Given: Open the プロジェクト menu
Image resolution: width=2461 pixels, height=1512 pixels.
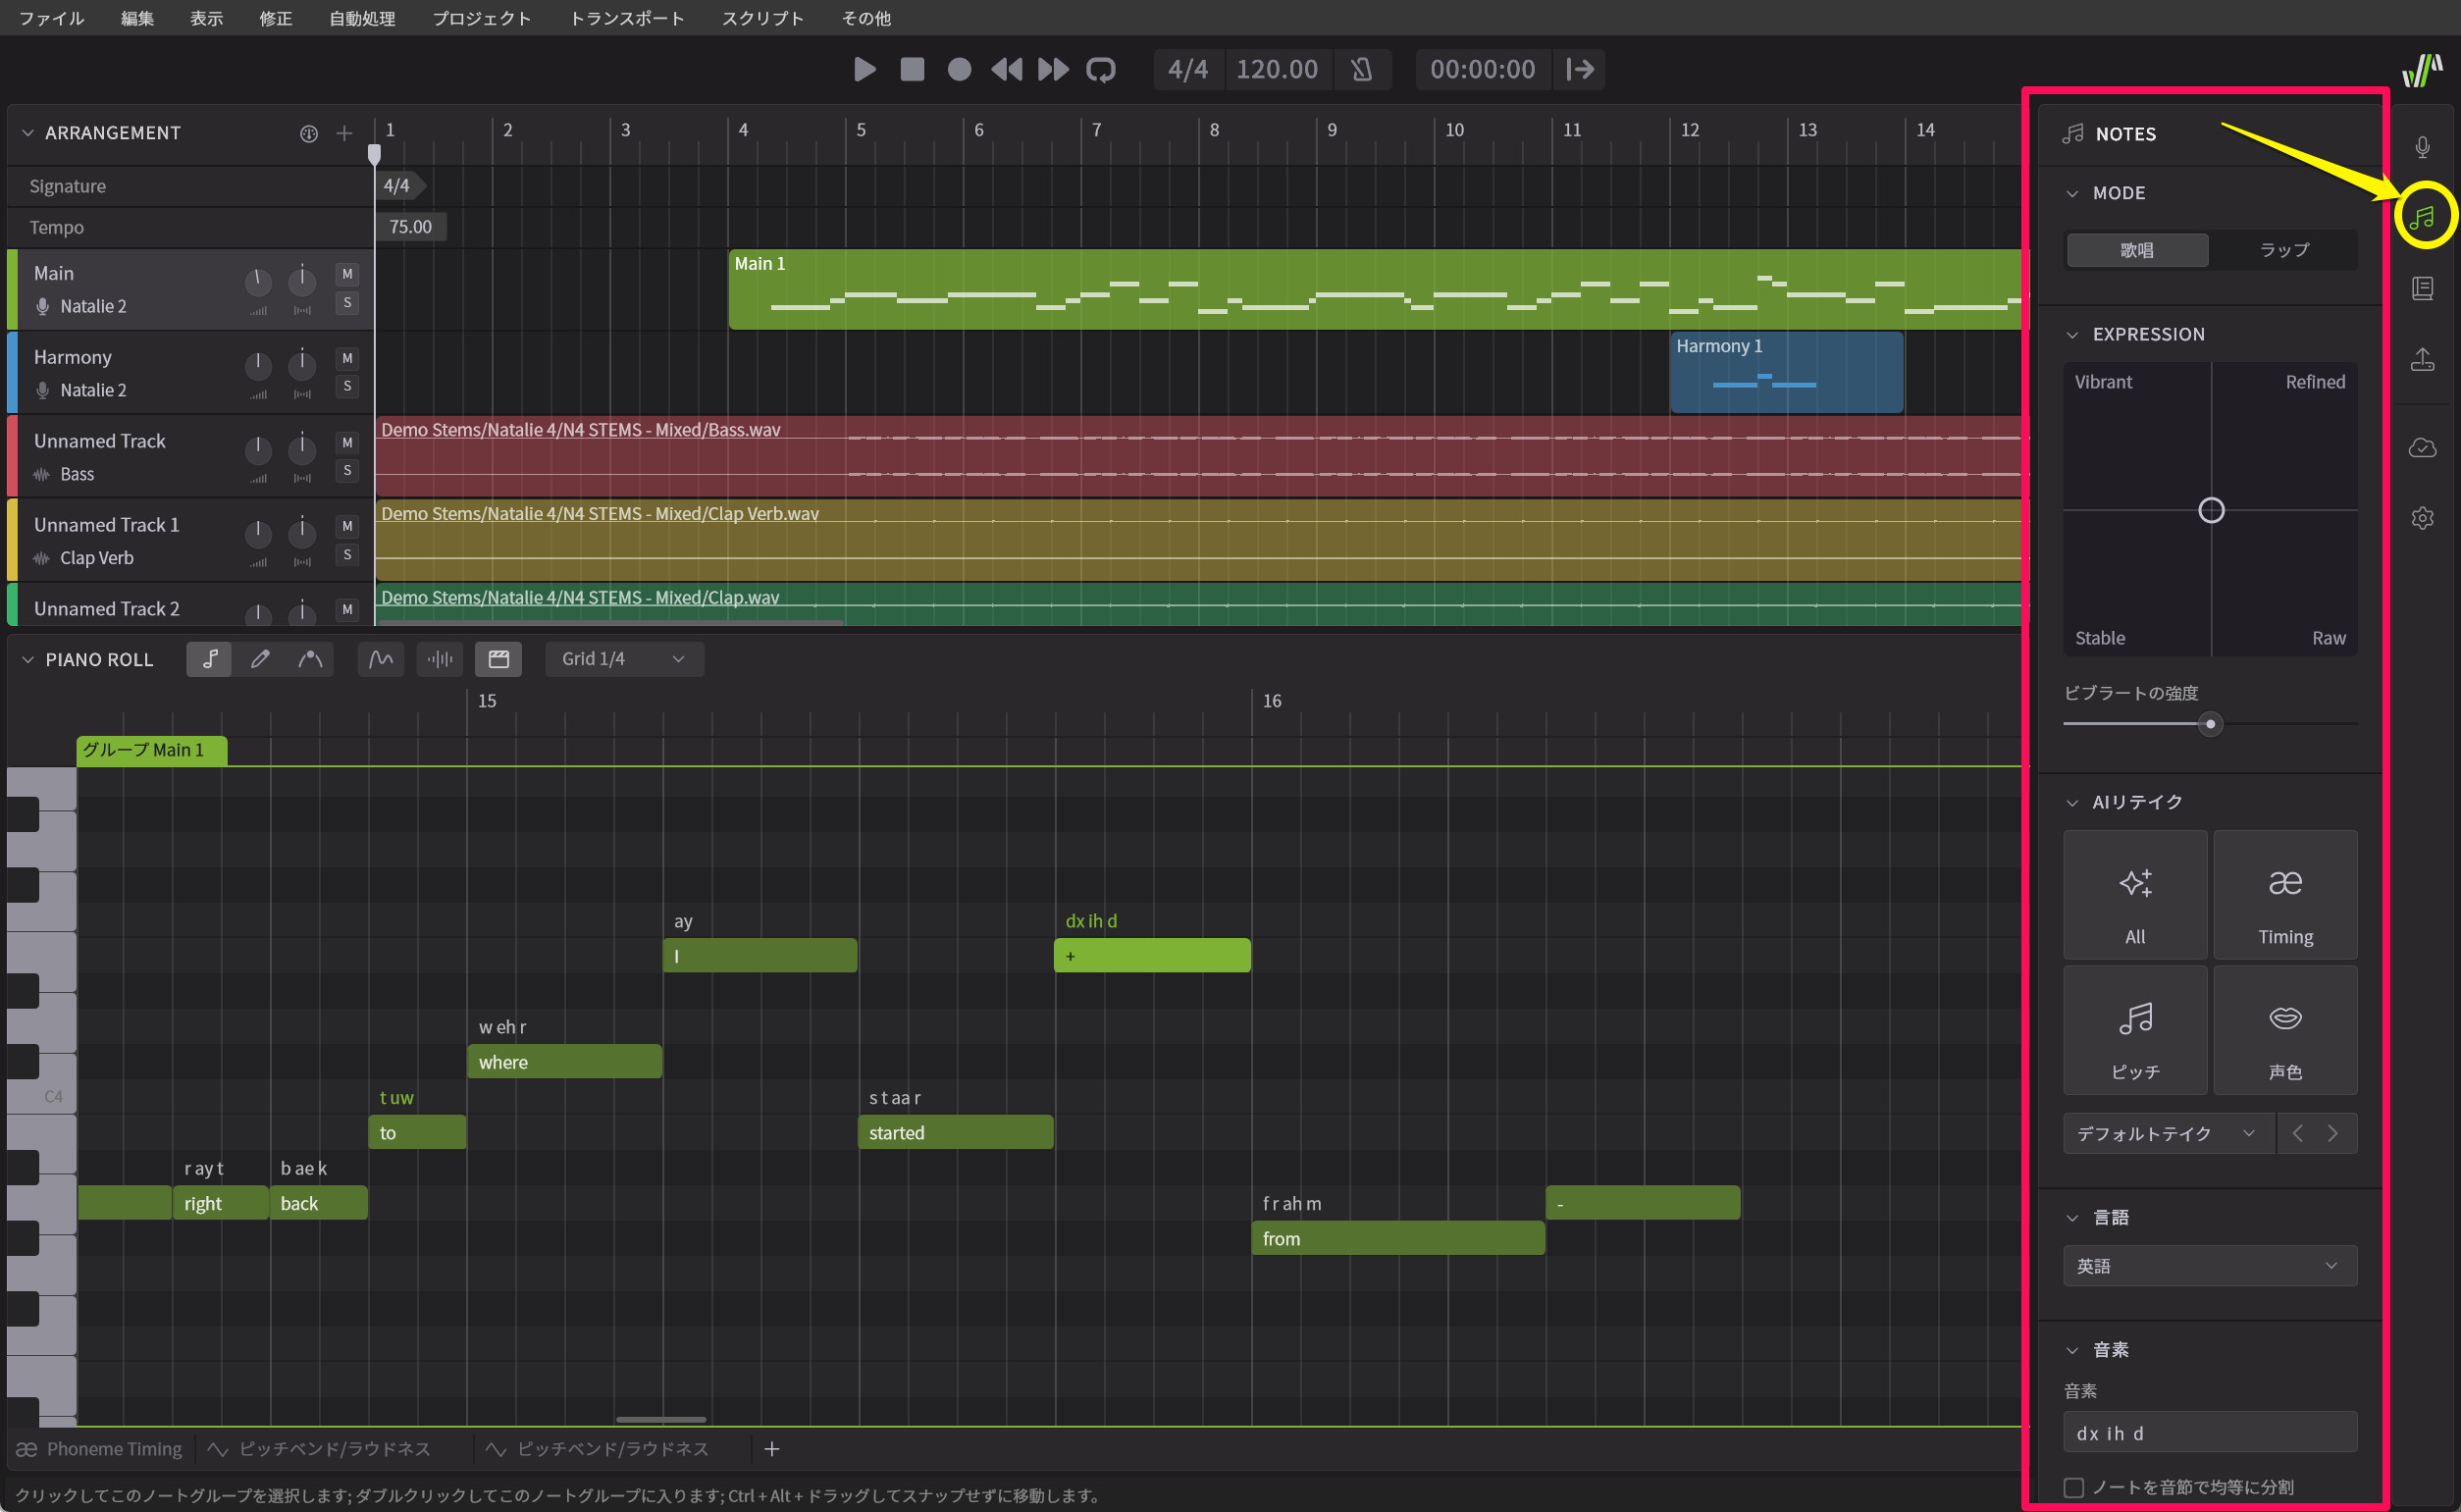Looking at the screenshot, I should point(481,18).
